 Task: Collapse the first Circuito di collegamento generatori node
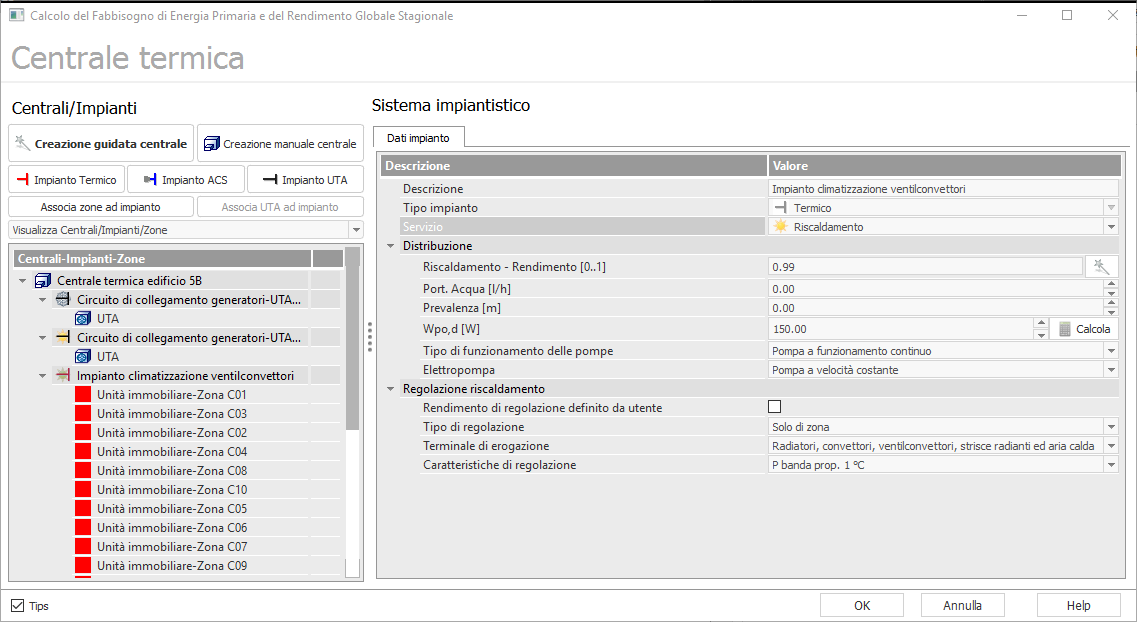[42, 299]
